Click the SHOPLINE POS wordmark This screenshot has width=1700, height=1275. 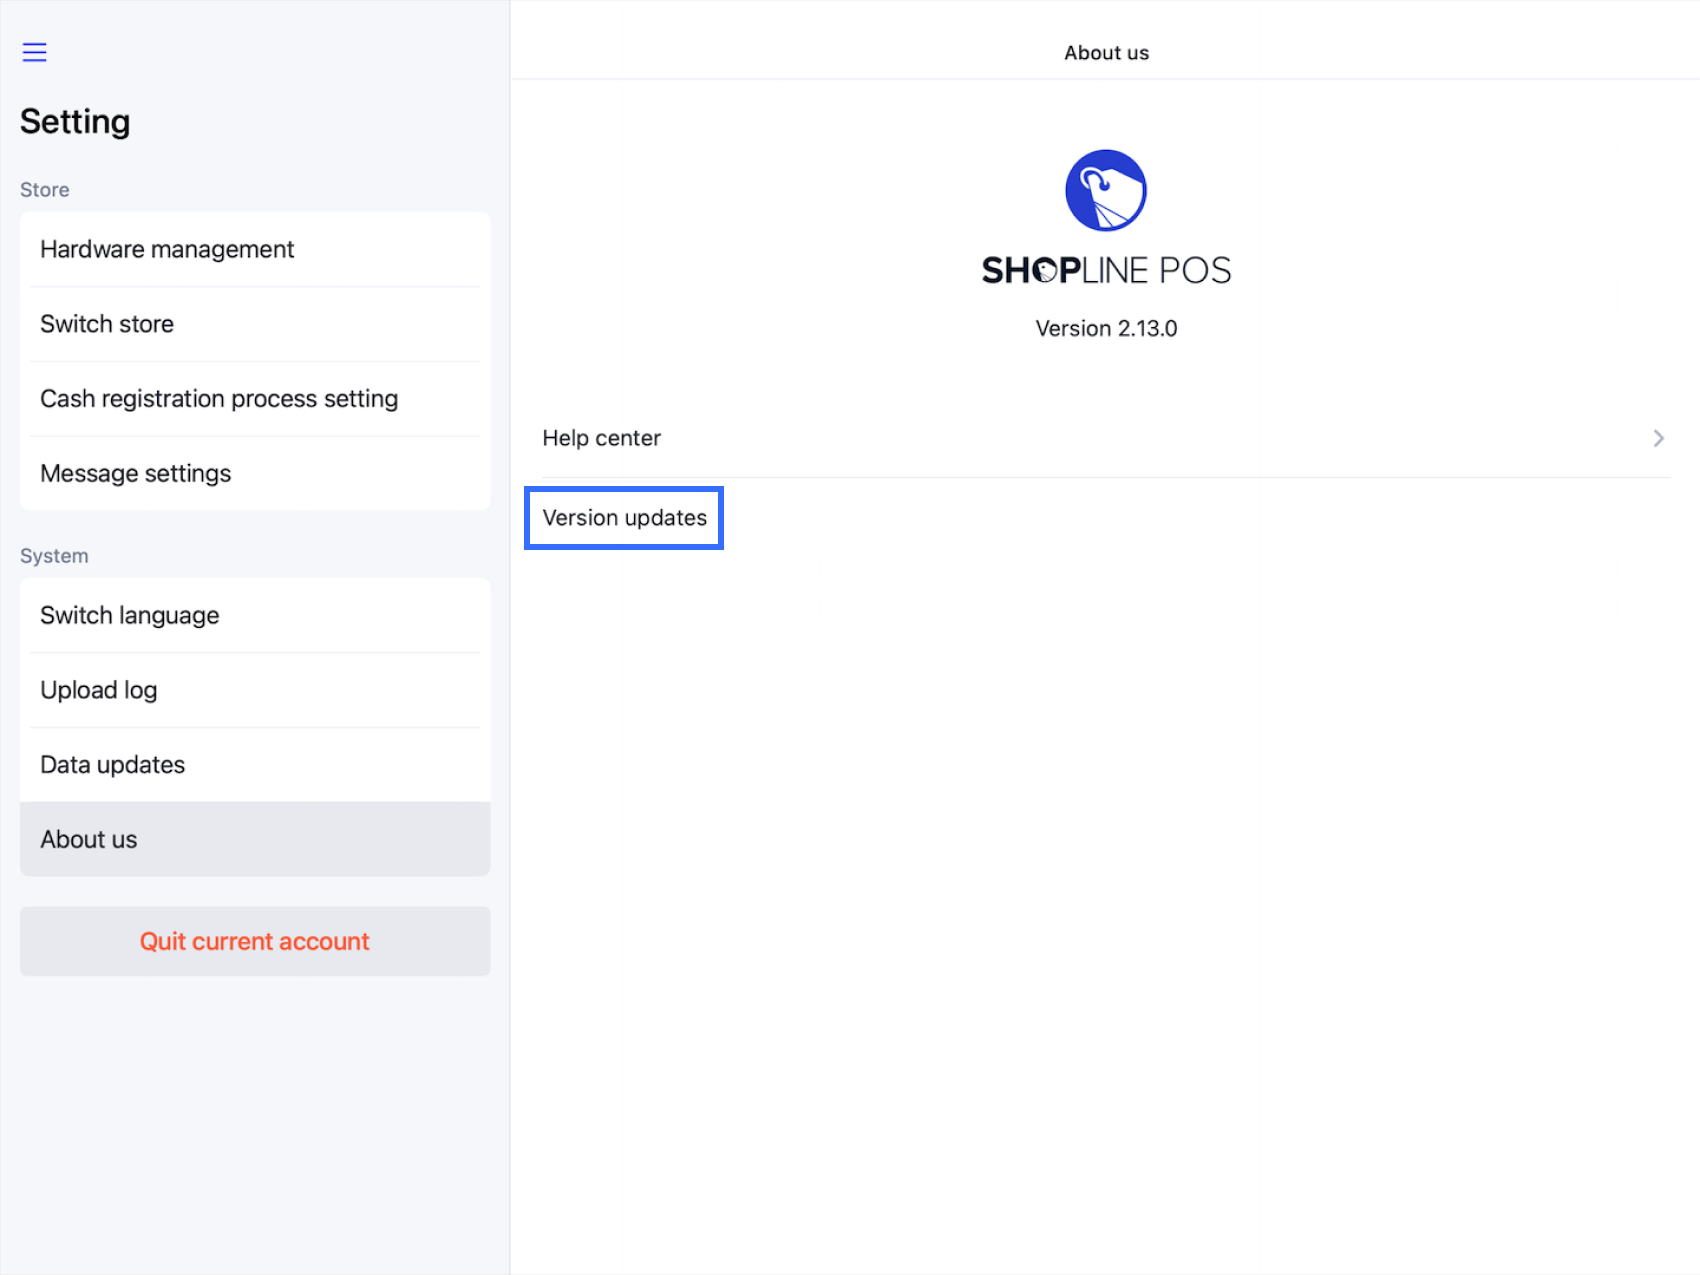pyautogui.click(x=1106, y=270)
